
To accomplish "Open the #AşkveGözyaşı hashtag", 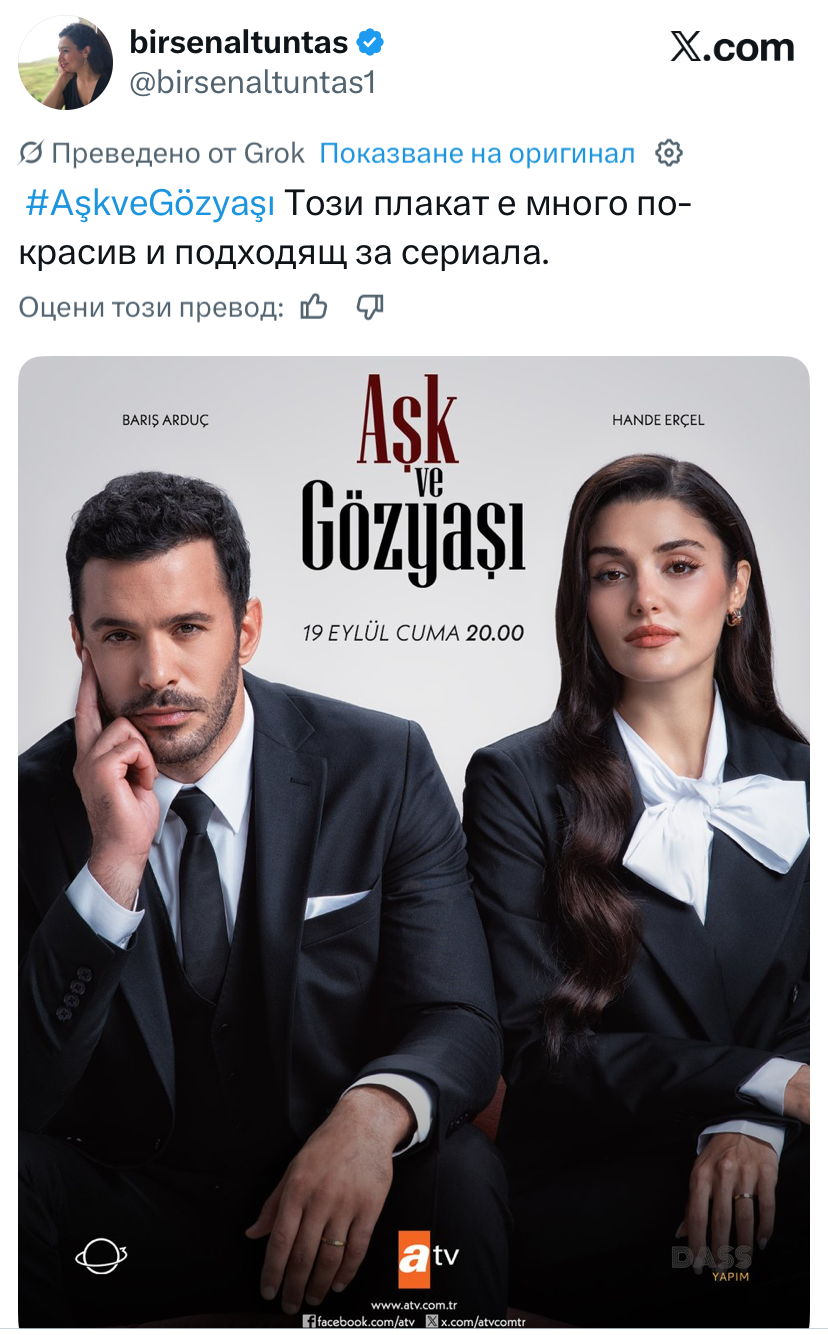I will 150,204.
